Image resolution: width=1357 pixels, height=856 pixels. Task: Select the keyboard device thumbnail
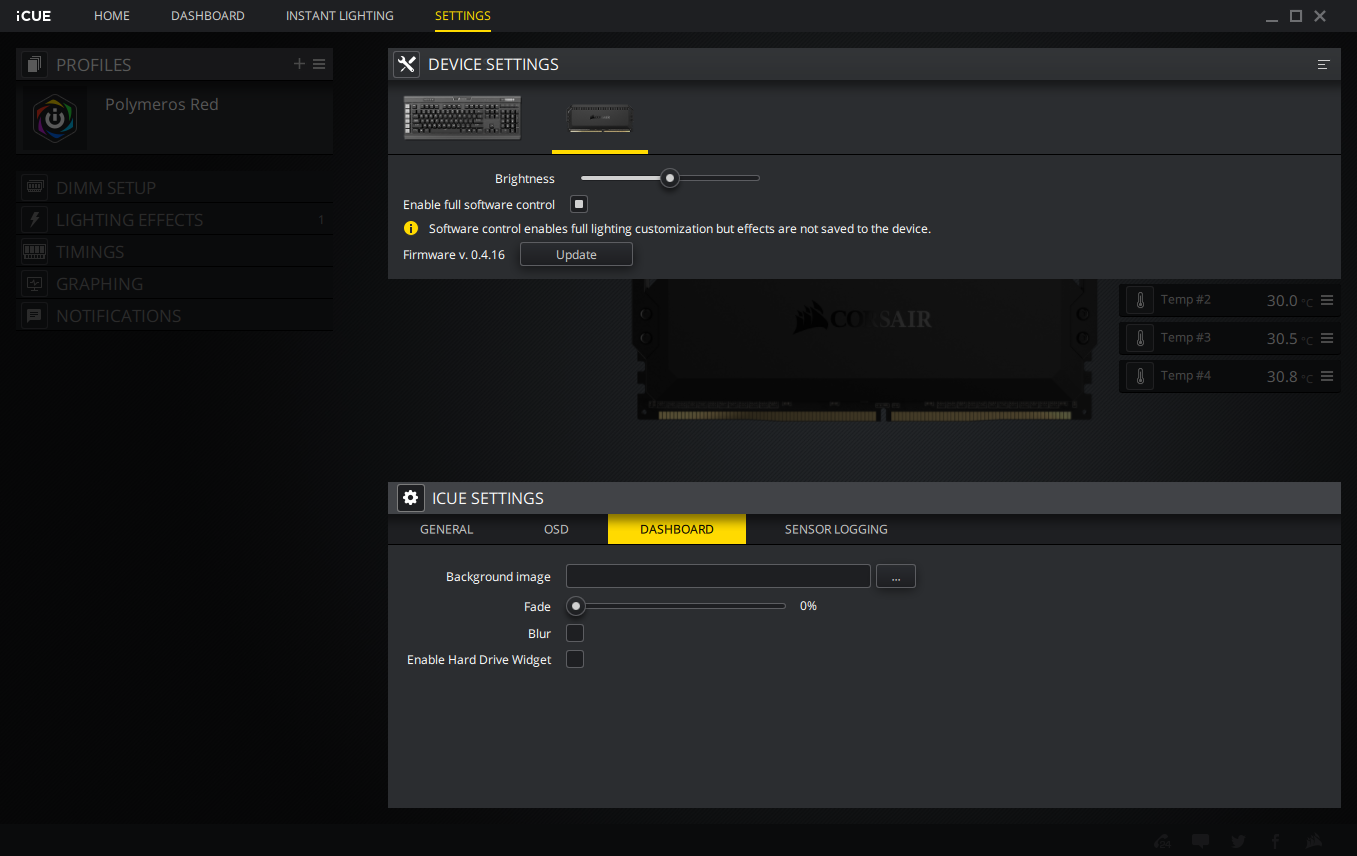click(462, 117)
